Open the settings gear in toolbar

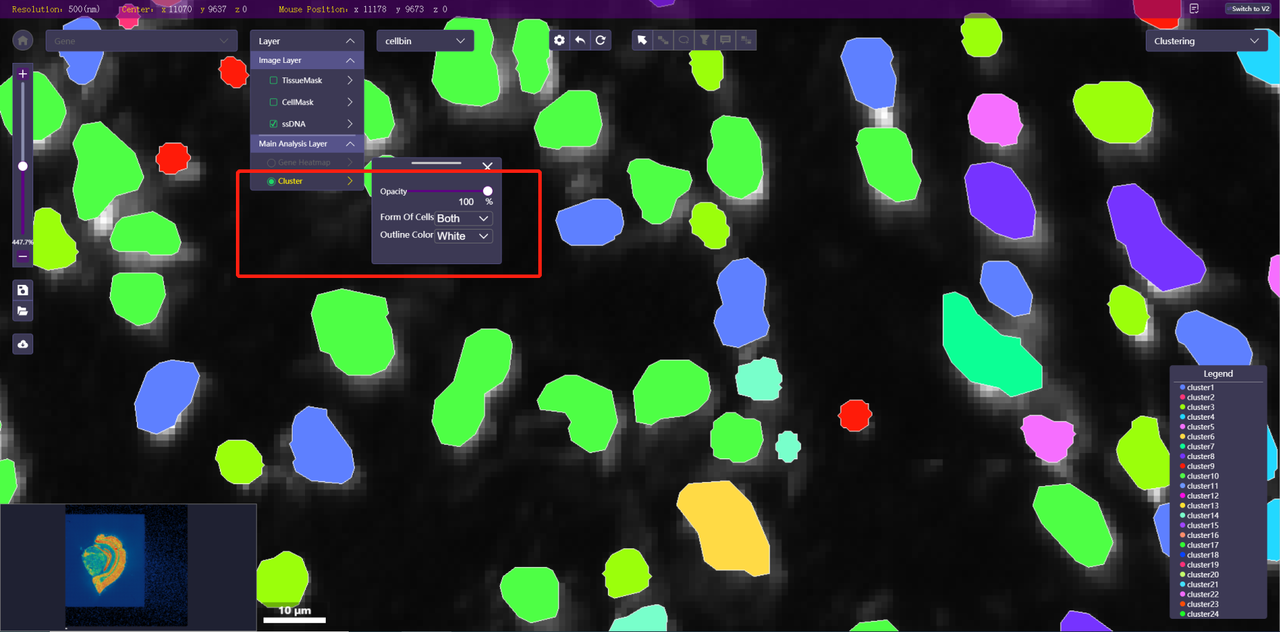tap(560, 40)
